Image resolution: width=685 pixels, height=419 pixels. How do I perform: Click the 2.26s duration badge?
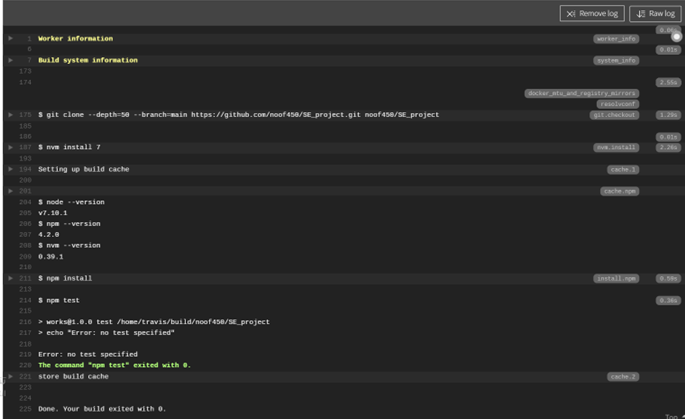click(668, 147)
